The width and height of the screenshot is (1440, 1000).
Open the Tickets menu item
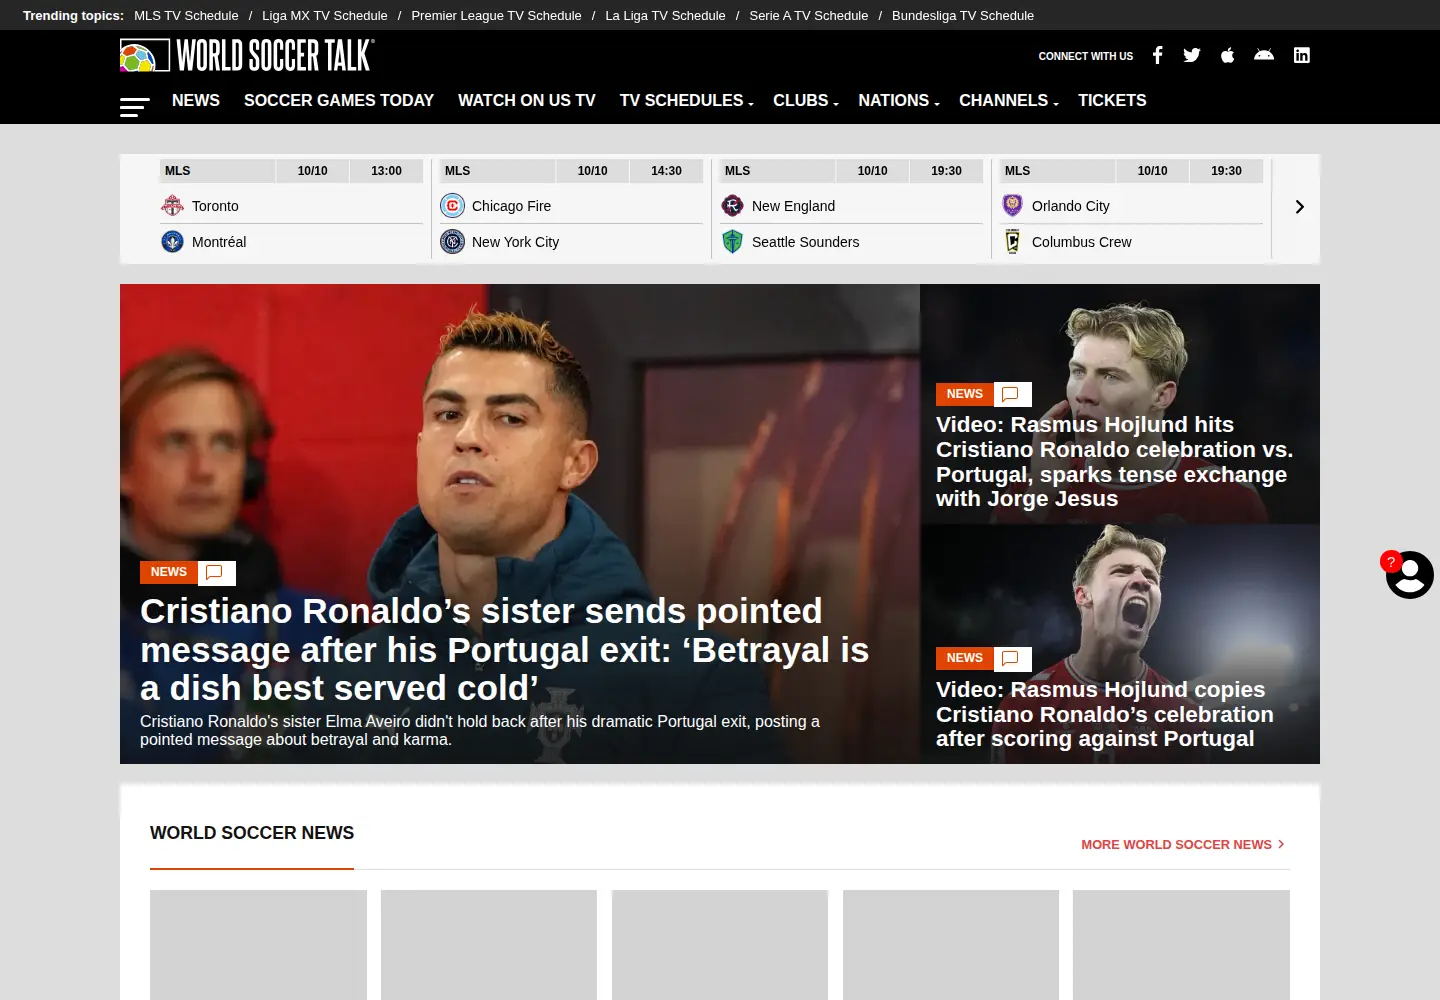point(1112,100)
